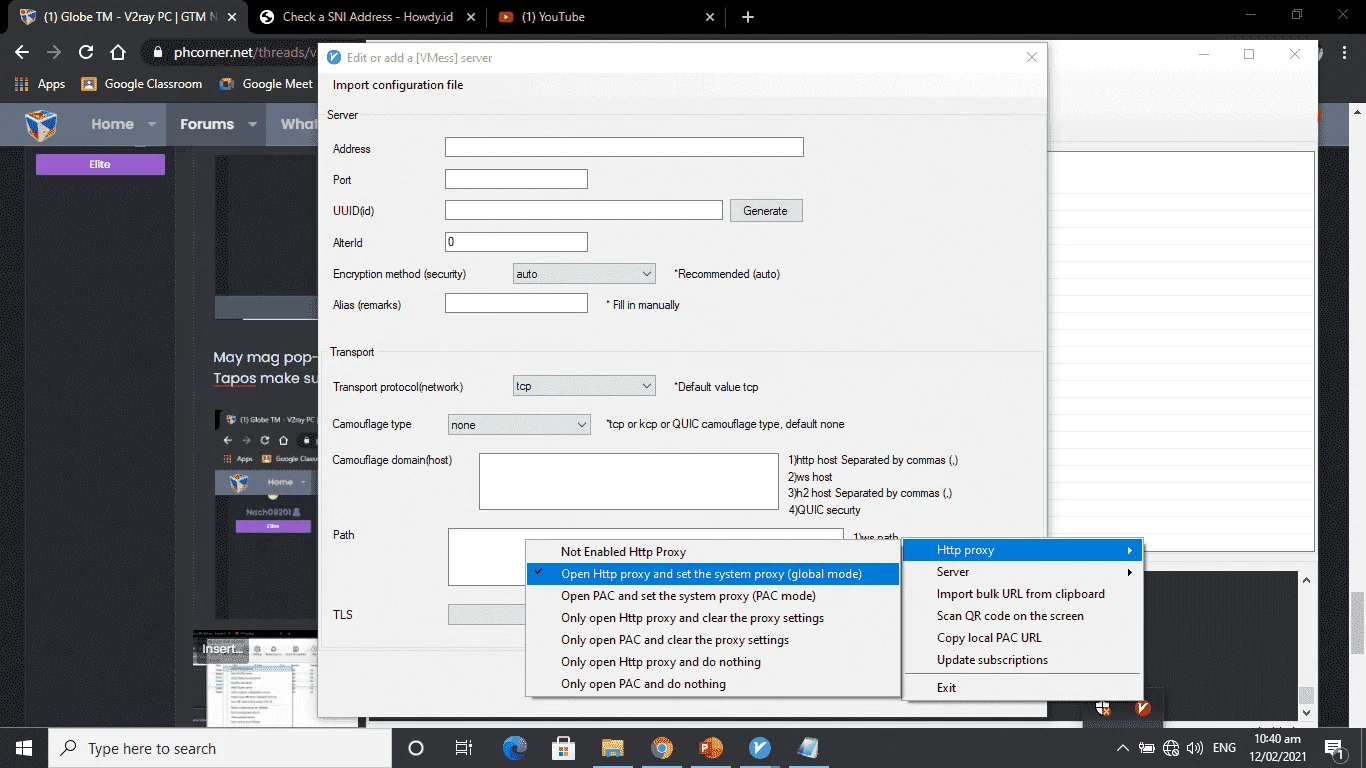Click the Generate UUID button
1366x768 pixels.
(x=766, y=211)
